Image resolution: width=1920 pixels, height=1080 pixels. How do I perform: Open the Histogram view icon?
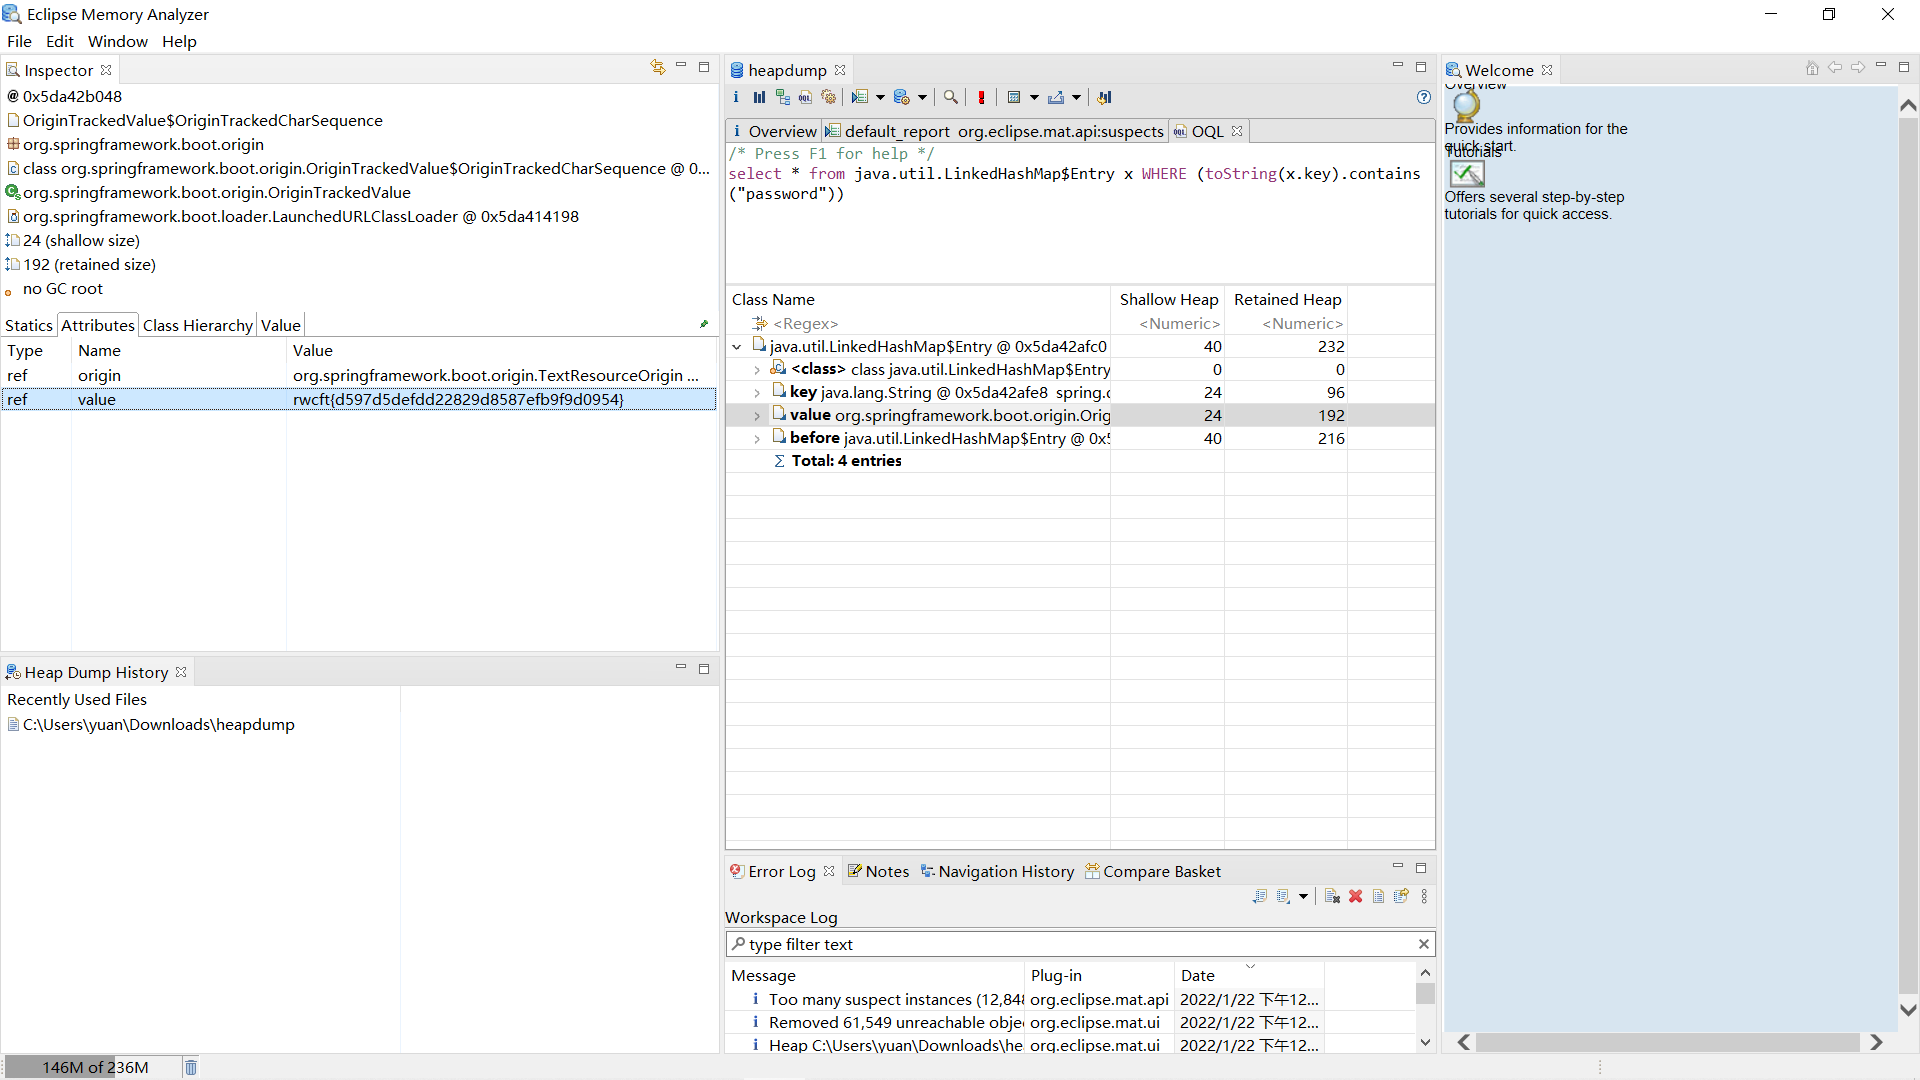[x=759, y=97]
